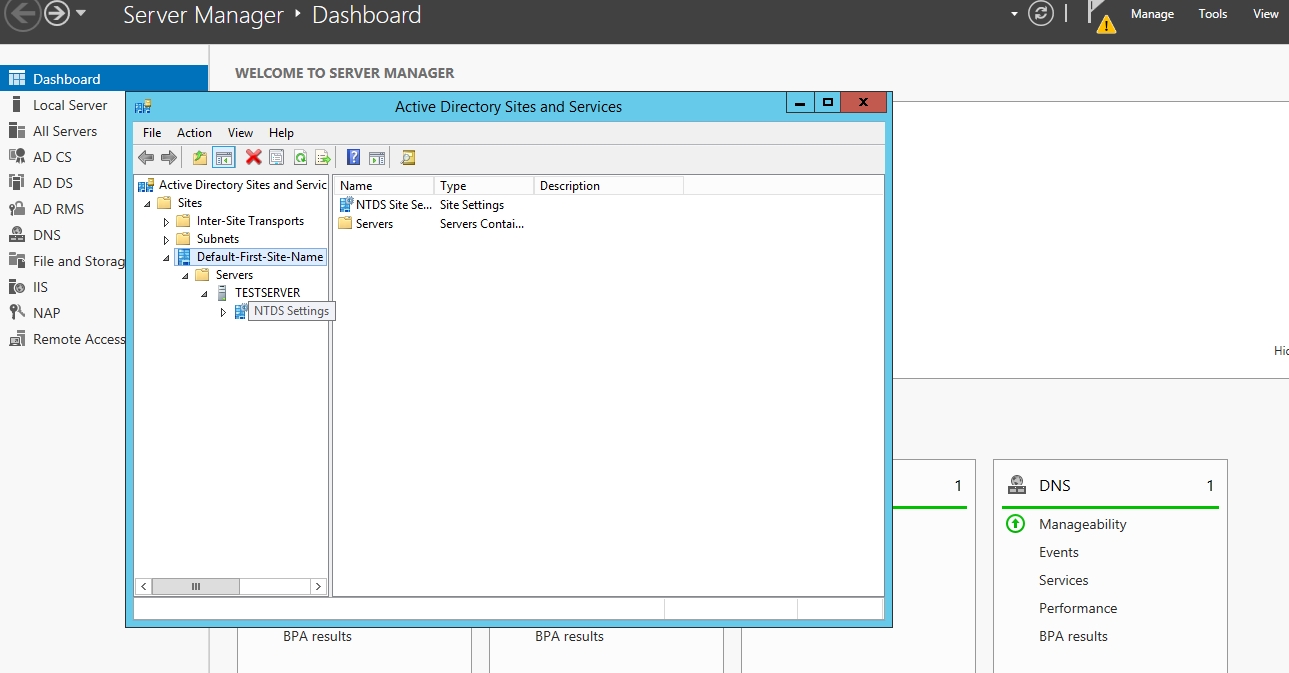Viewport: 1289px width, 673px height.
Task: Open Help with the blue question mark icon
Action: click(x=353, y=157)
